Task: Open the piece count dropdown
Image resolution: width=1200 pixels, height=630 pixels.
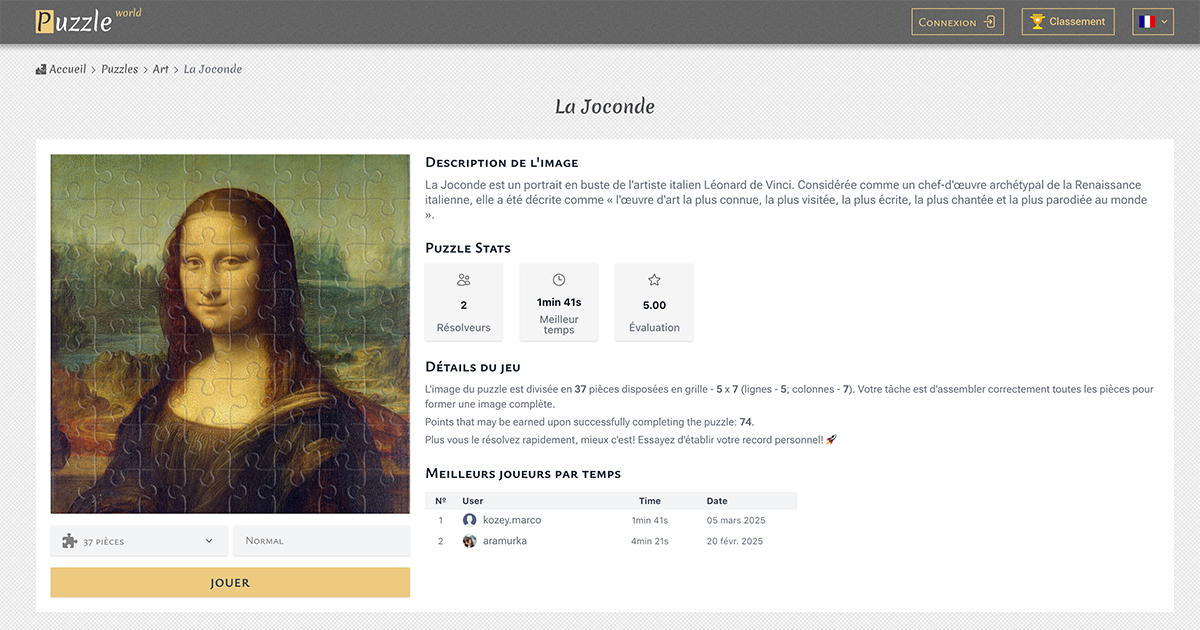Action: pos(138,540)
